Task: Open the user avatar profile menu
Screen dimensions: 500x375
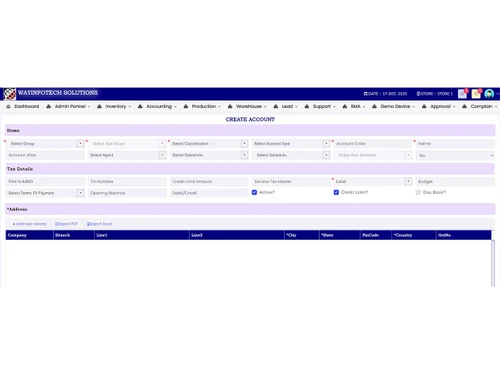Action: click(489, 94)
